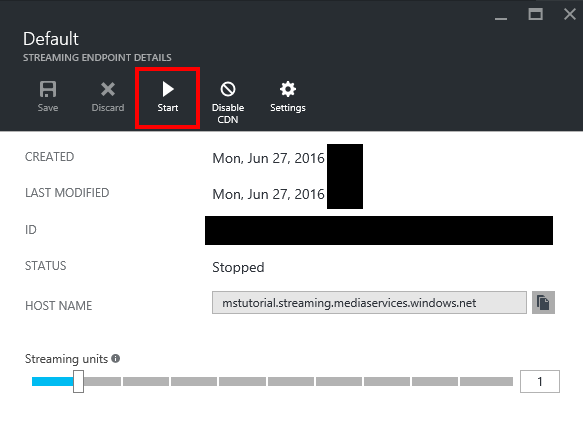This screenshot has height=429, width=583.
Task: Click the Streaming units info icon
Action: [116, 358]
